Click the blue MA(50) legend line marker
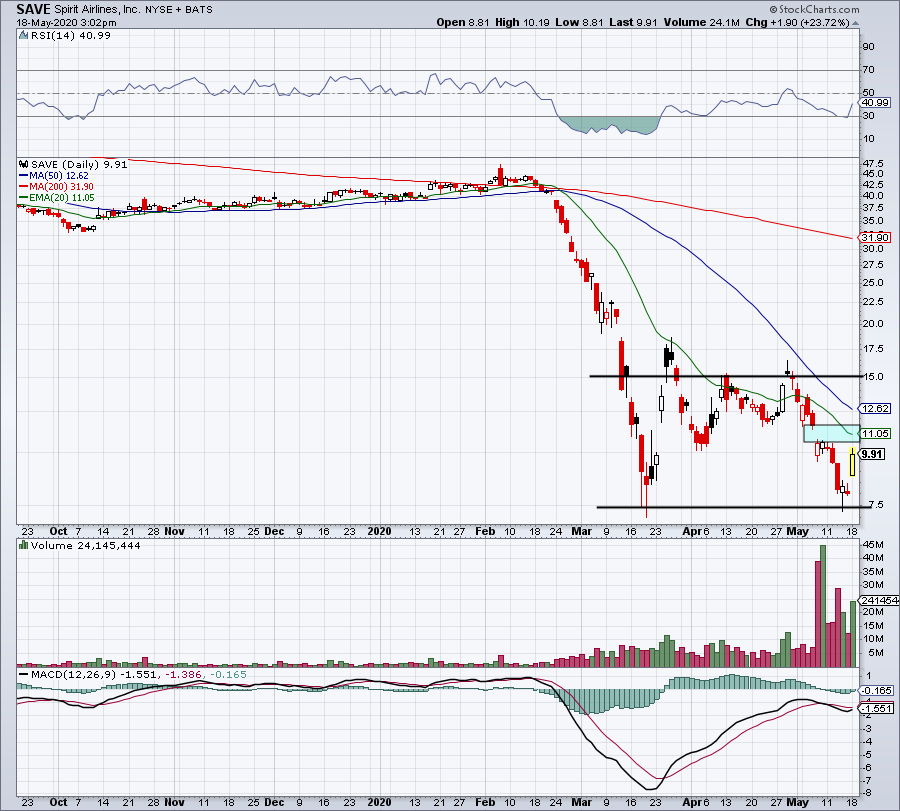900x811 pixels. [x=24, y=175]
